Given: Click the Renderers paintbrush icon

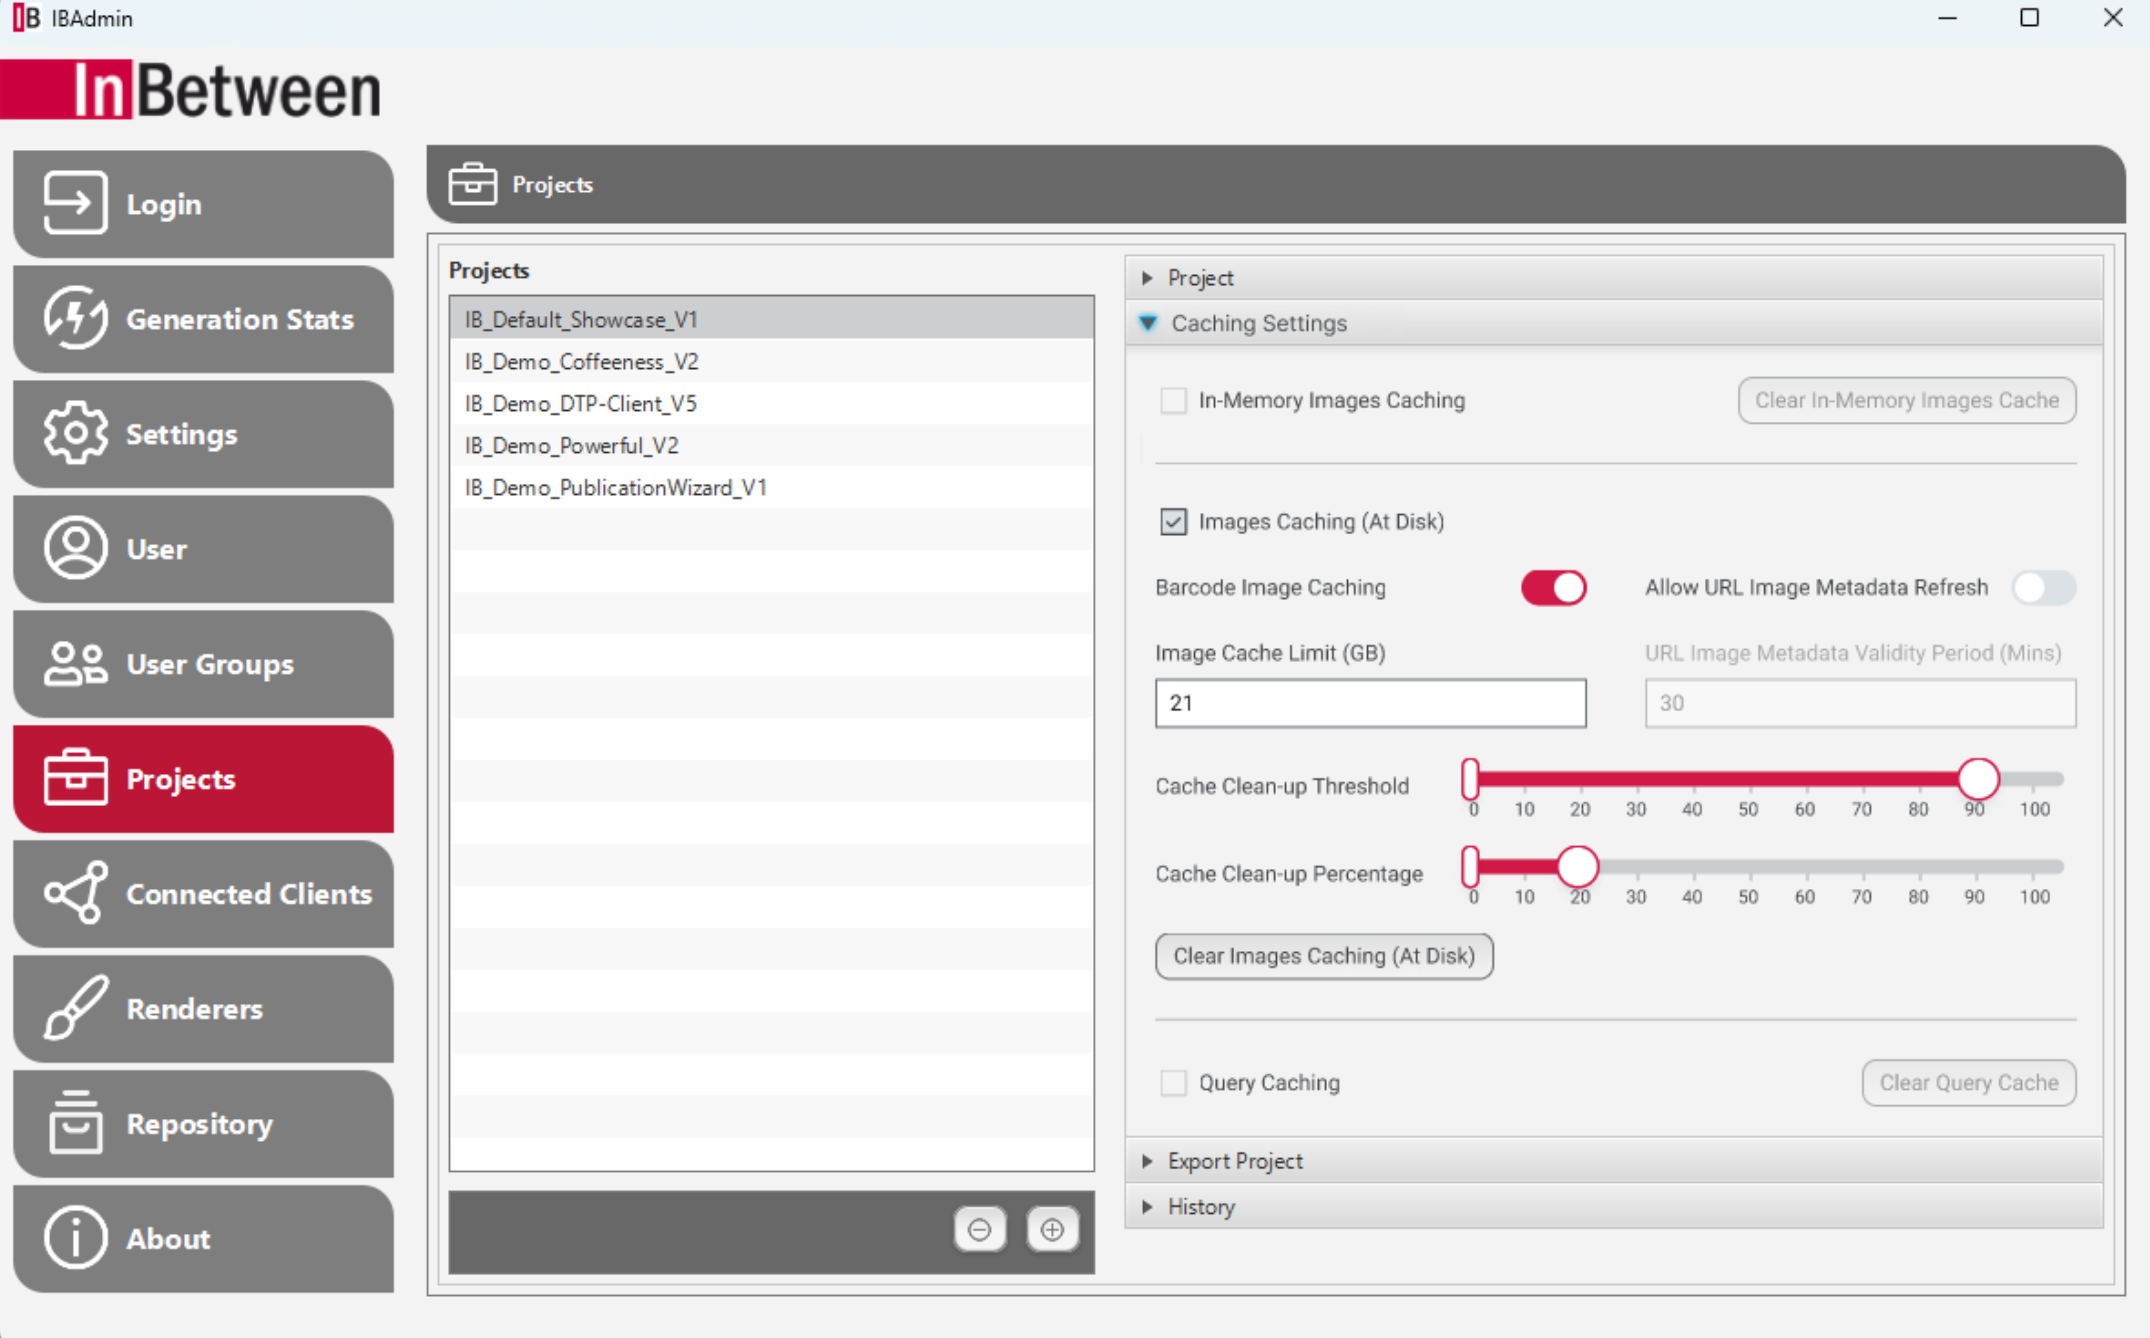Looking at the screenshot, I should click(x=75, y=1008).
